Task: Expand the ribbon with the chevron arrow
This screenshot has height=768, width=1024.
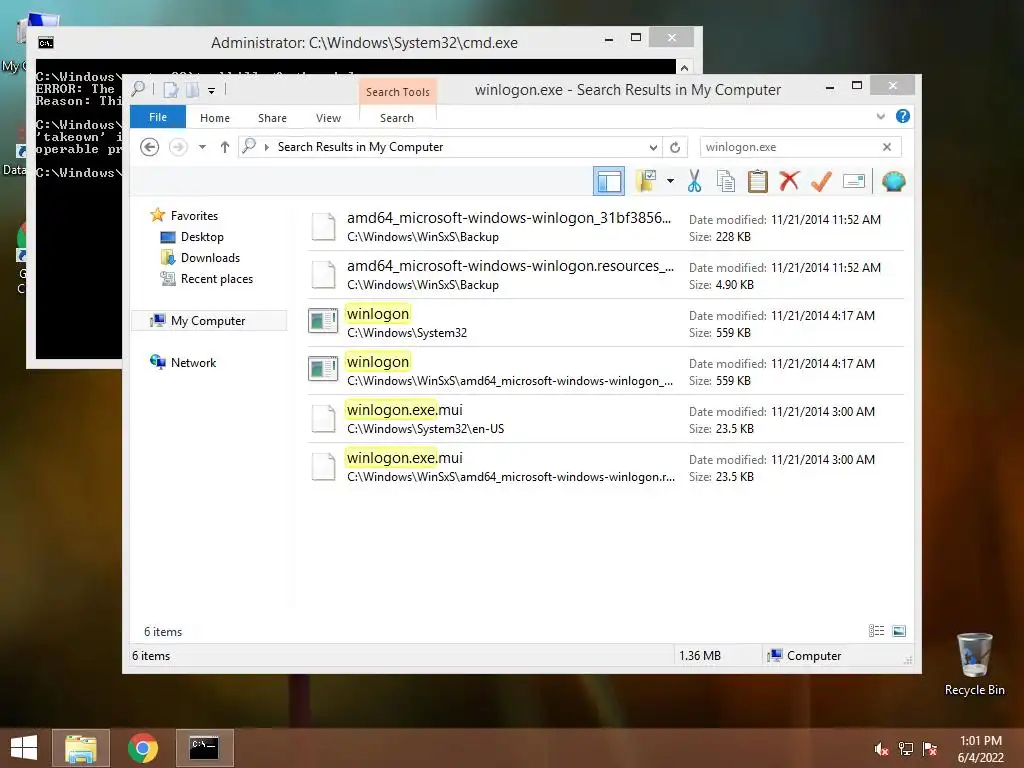Action: pos(880,116)
